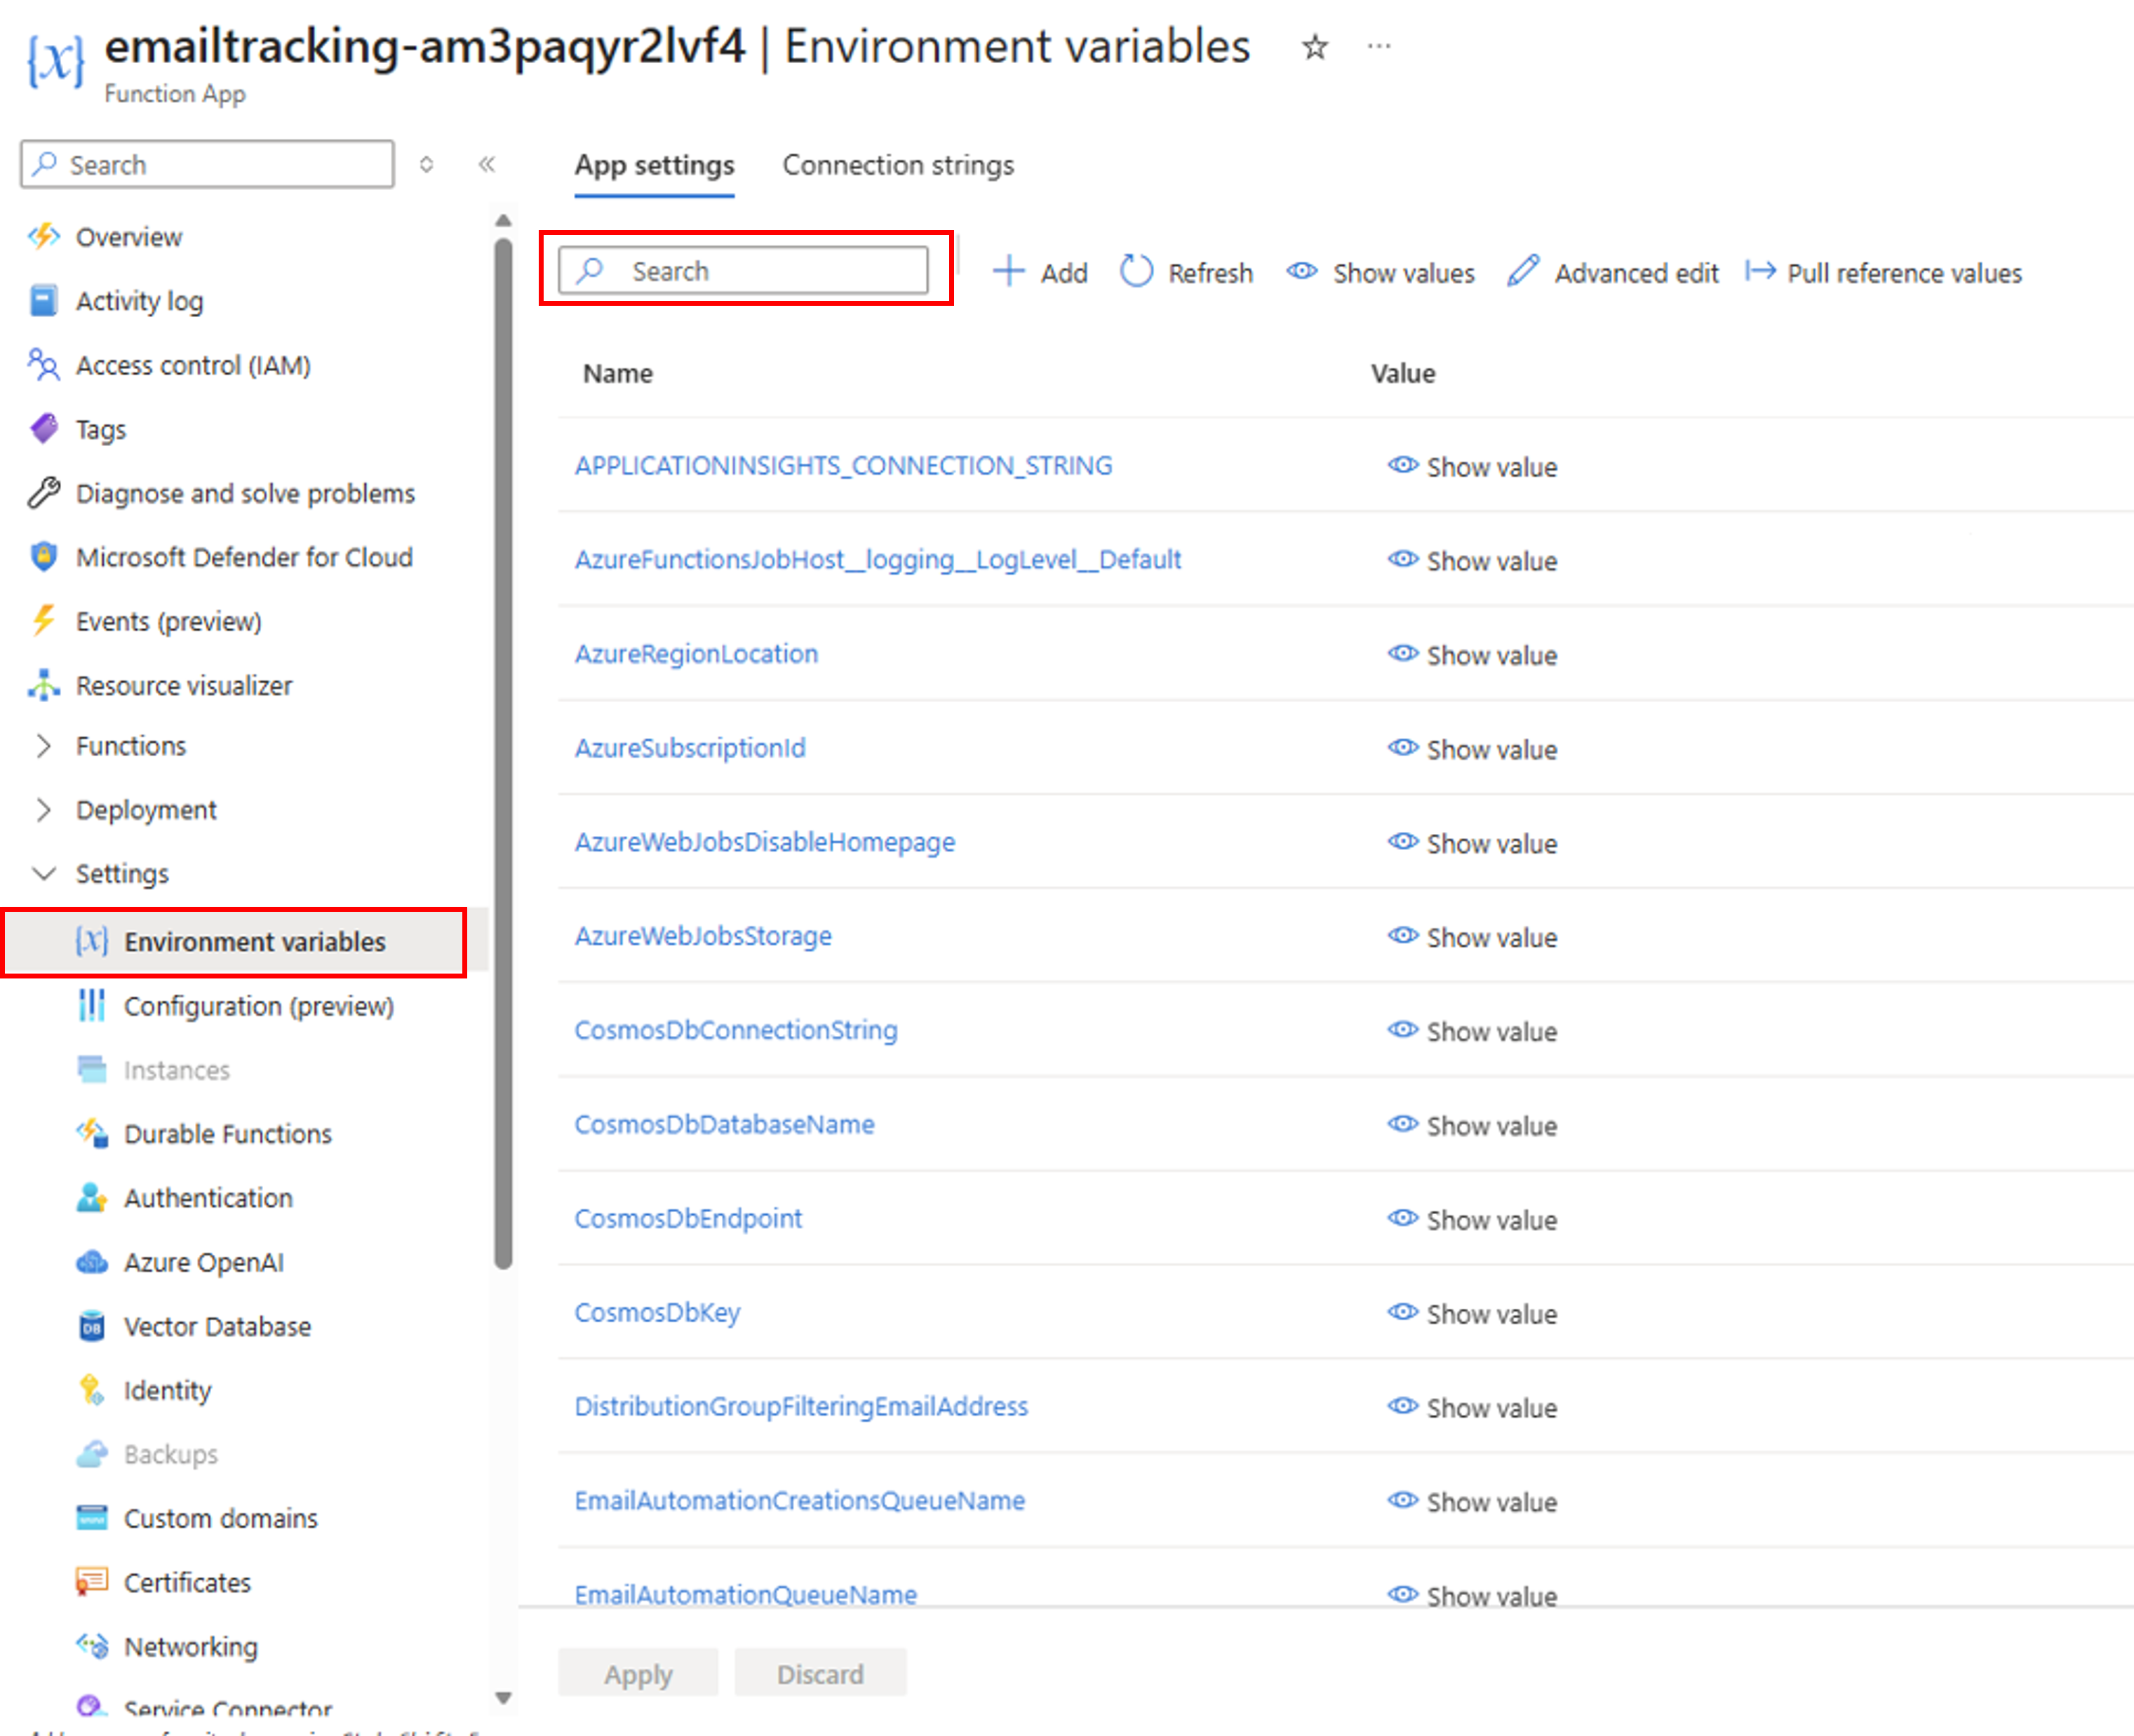
Task: Click the sidebar scrollbar thumb
Action: pos(503,754)
